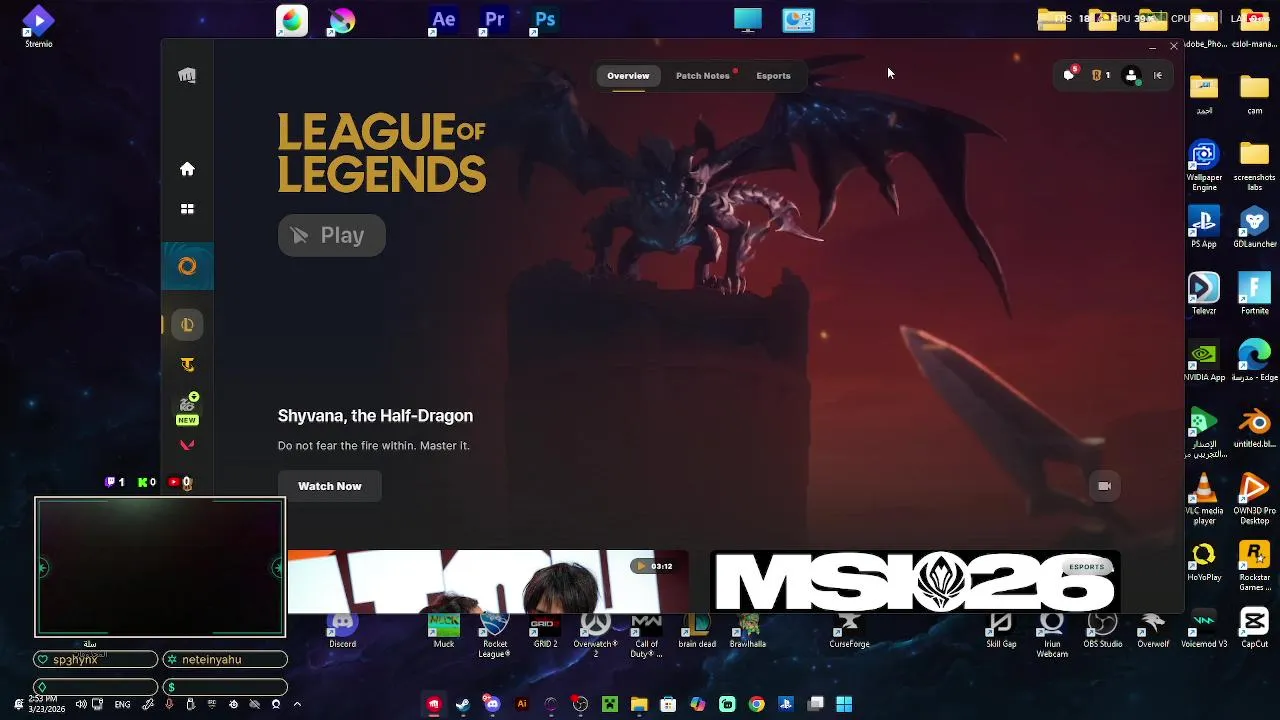
Task: Open the chat messages icon with badge
Action: click(1070, 75)
